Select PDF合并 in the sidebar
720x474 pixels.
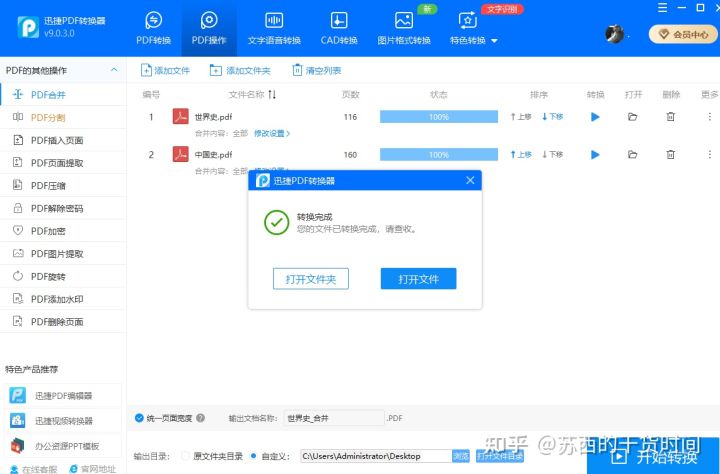63,95
